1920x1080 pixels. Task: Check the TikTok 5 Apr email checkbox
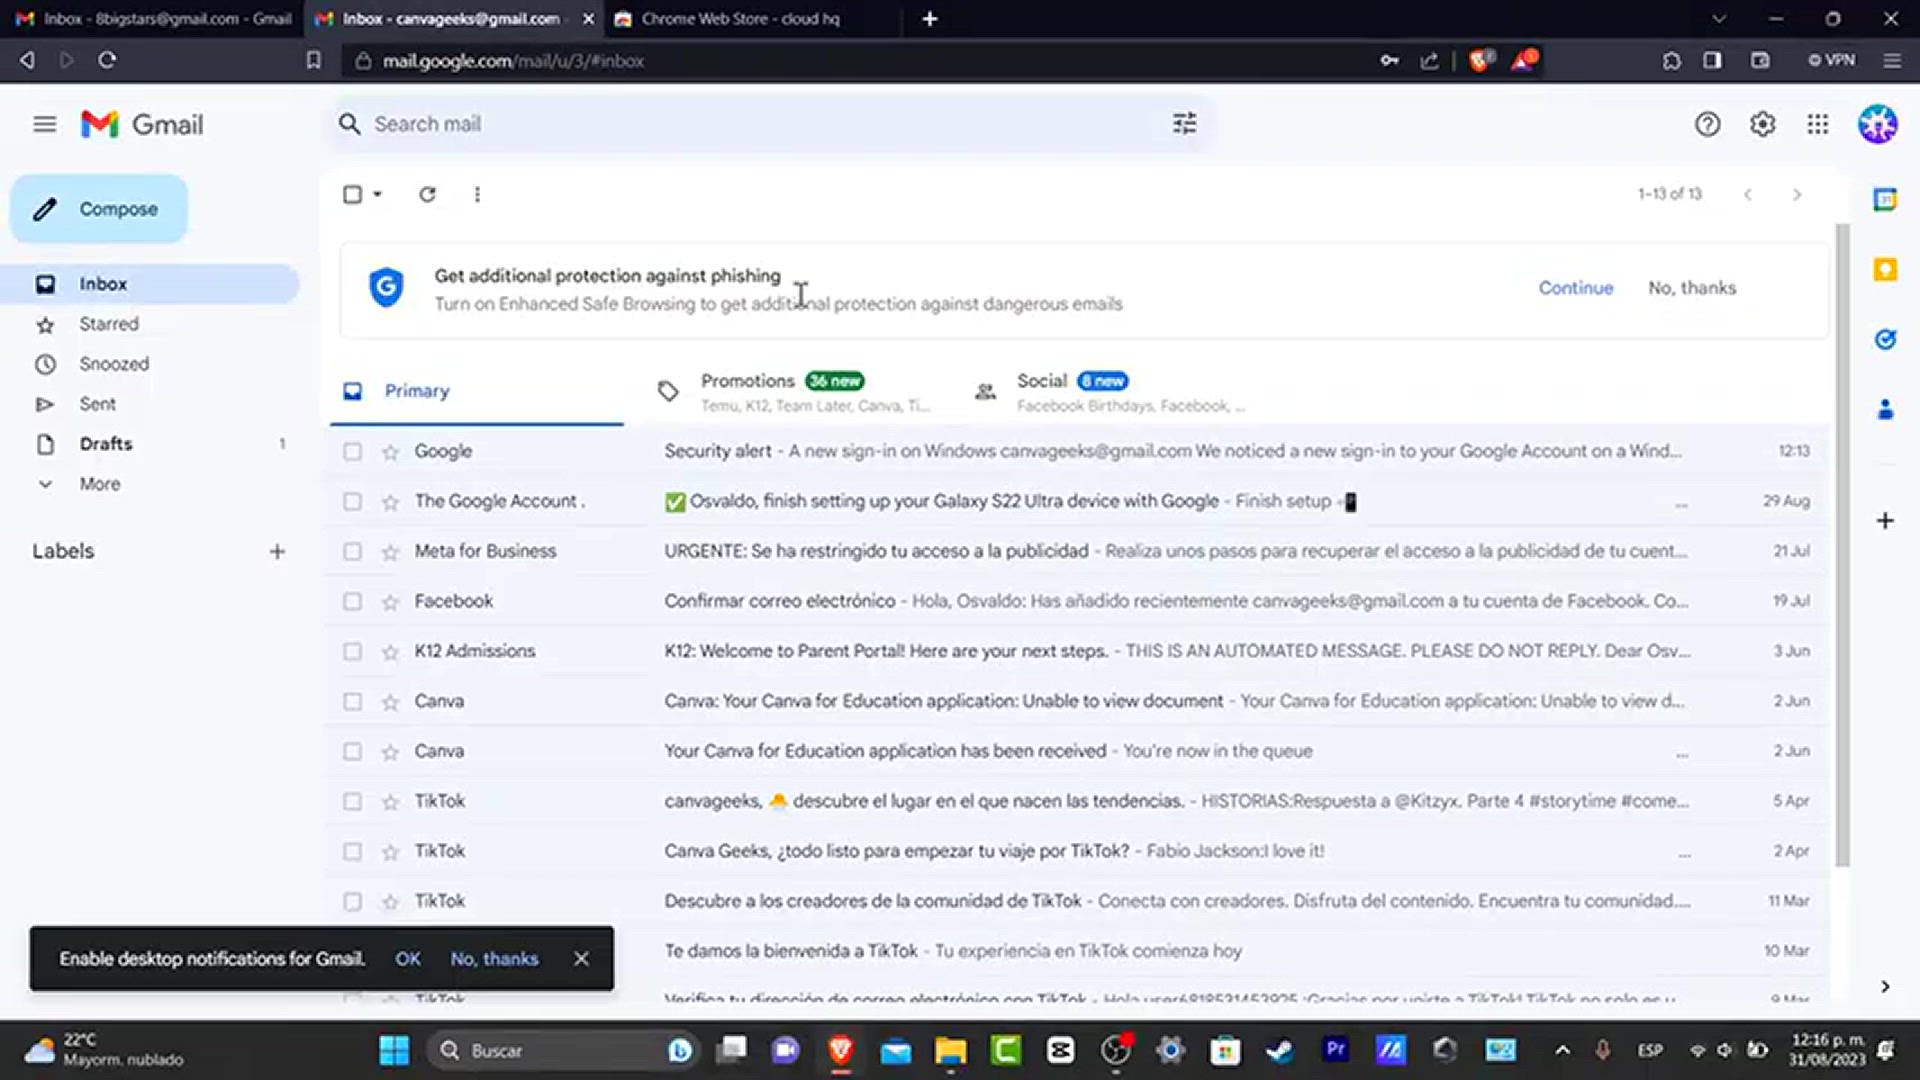(352, 802)
